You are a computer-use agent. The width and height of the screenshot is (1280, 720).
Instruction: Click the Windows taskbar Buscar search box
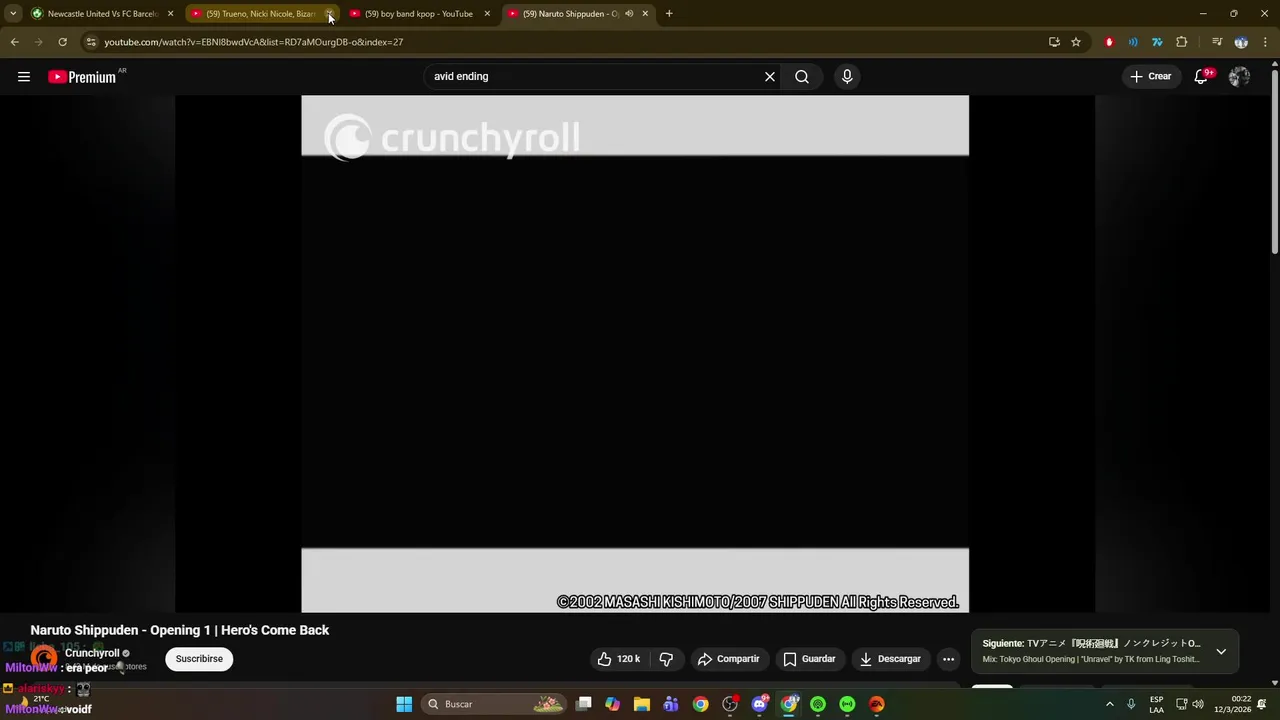[x=495, y=704]
